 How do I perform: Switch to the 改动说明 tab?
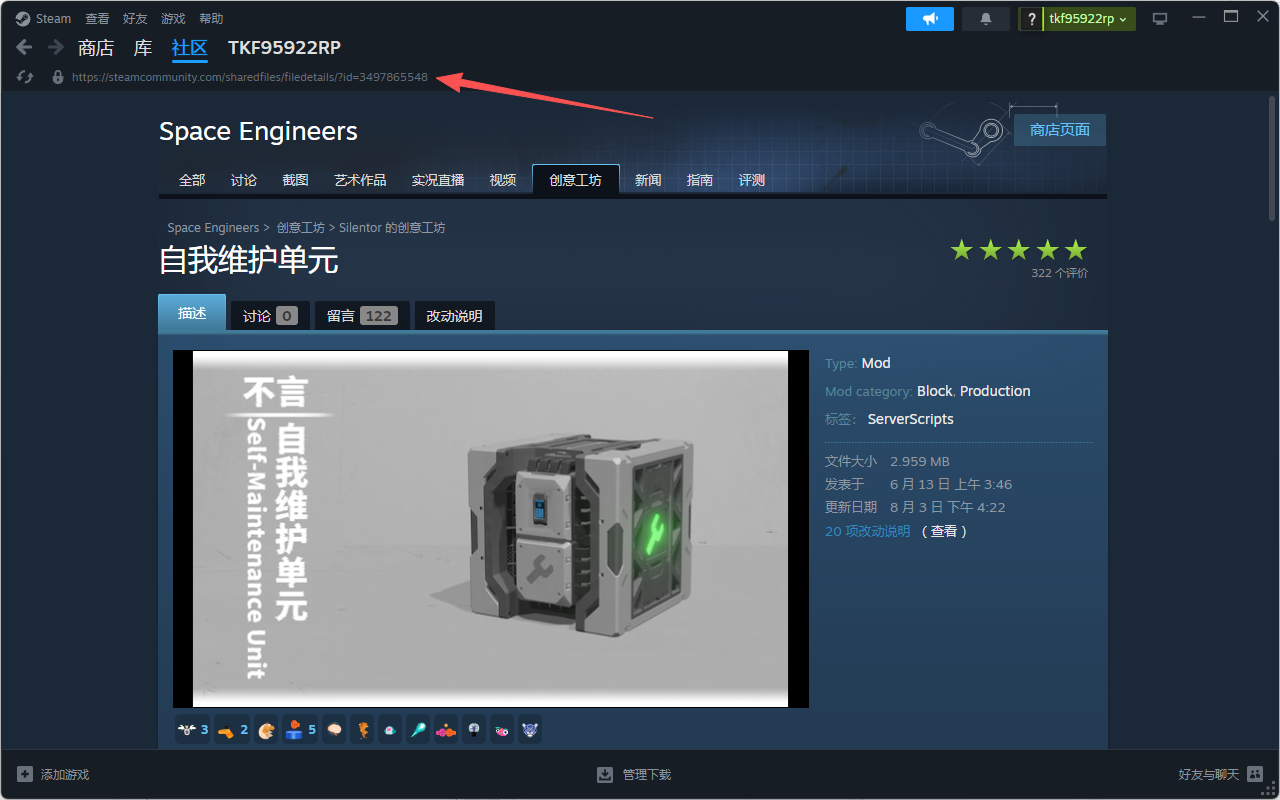point(454,316)
